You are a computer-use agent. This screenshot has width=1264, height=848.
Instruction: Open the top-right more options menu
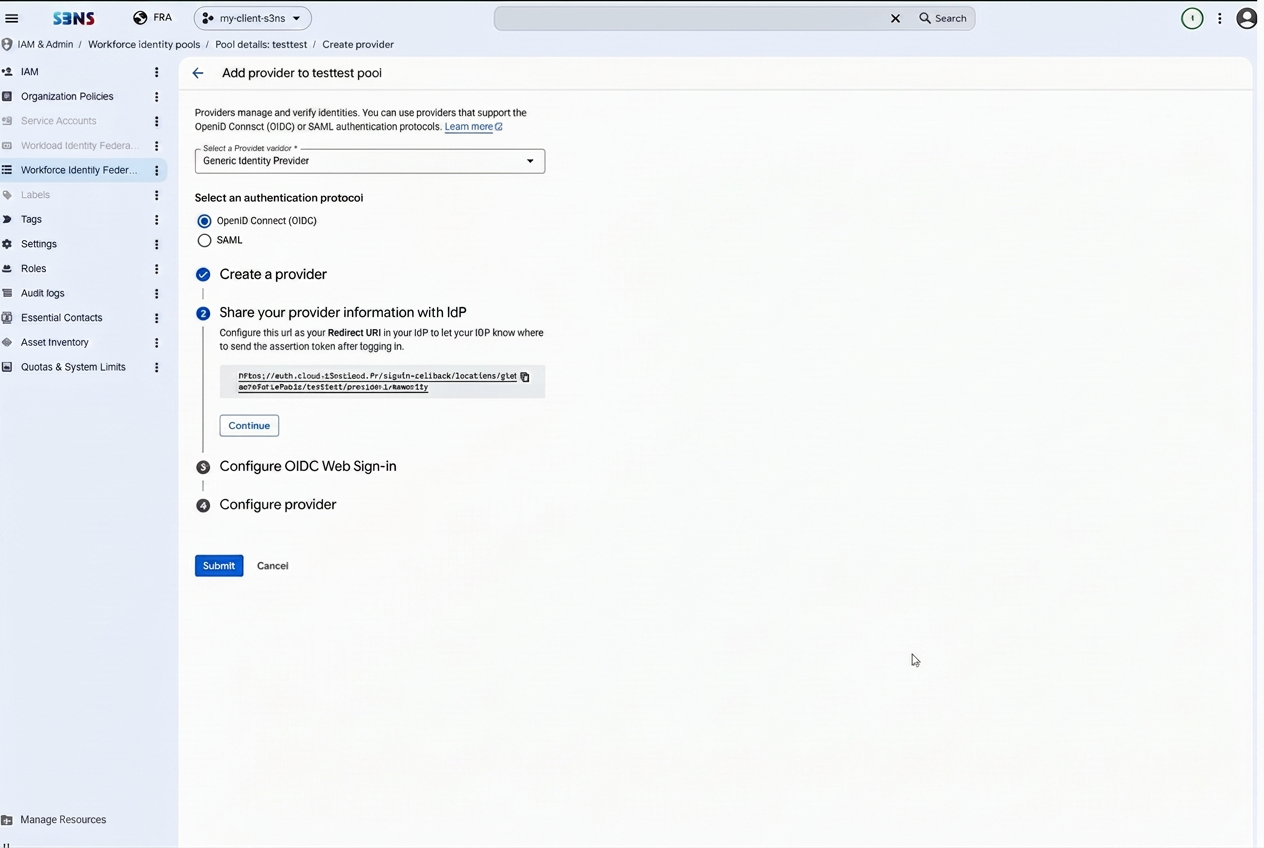1220,18
